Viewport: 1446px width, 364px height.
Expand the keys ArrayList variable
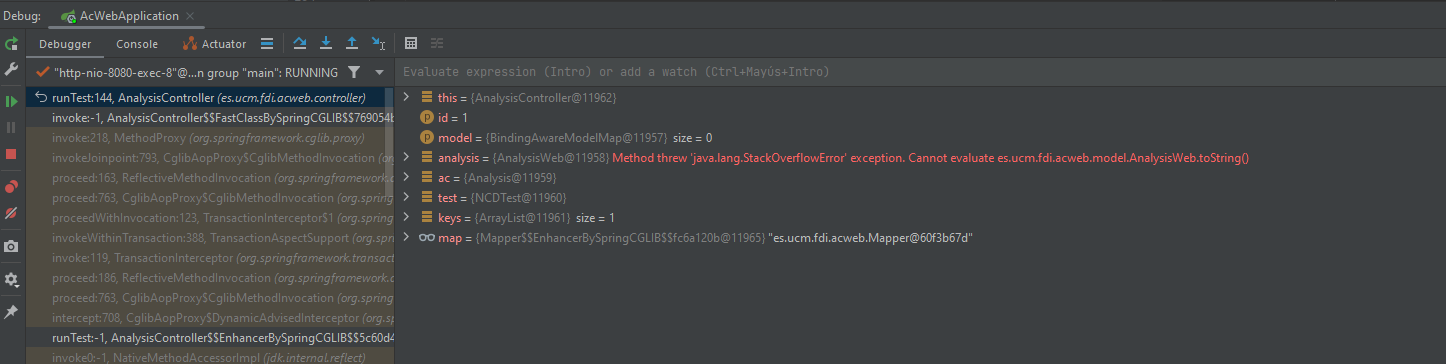point(406,217)
